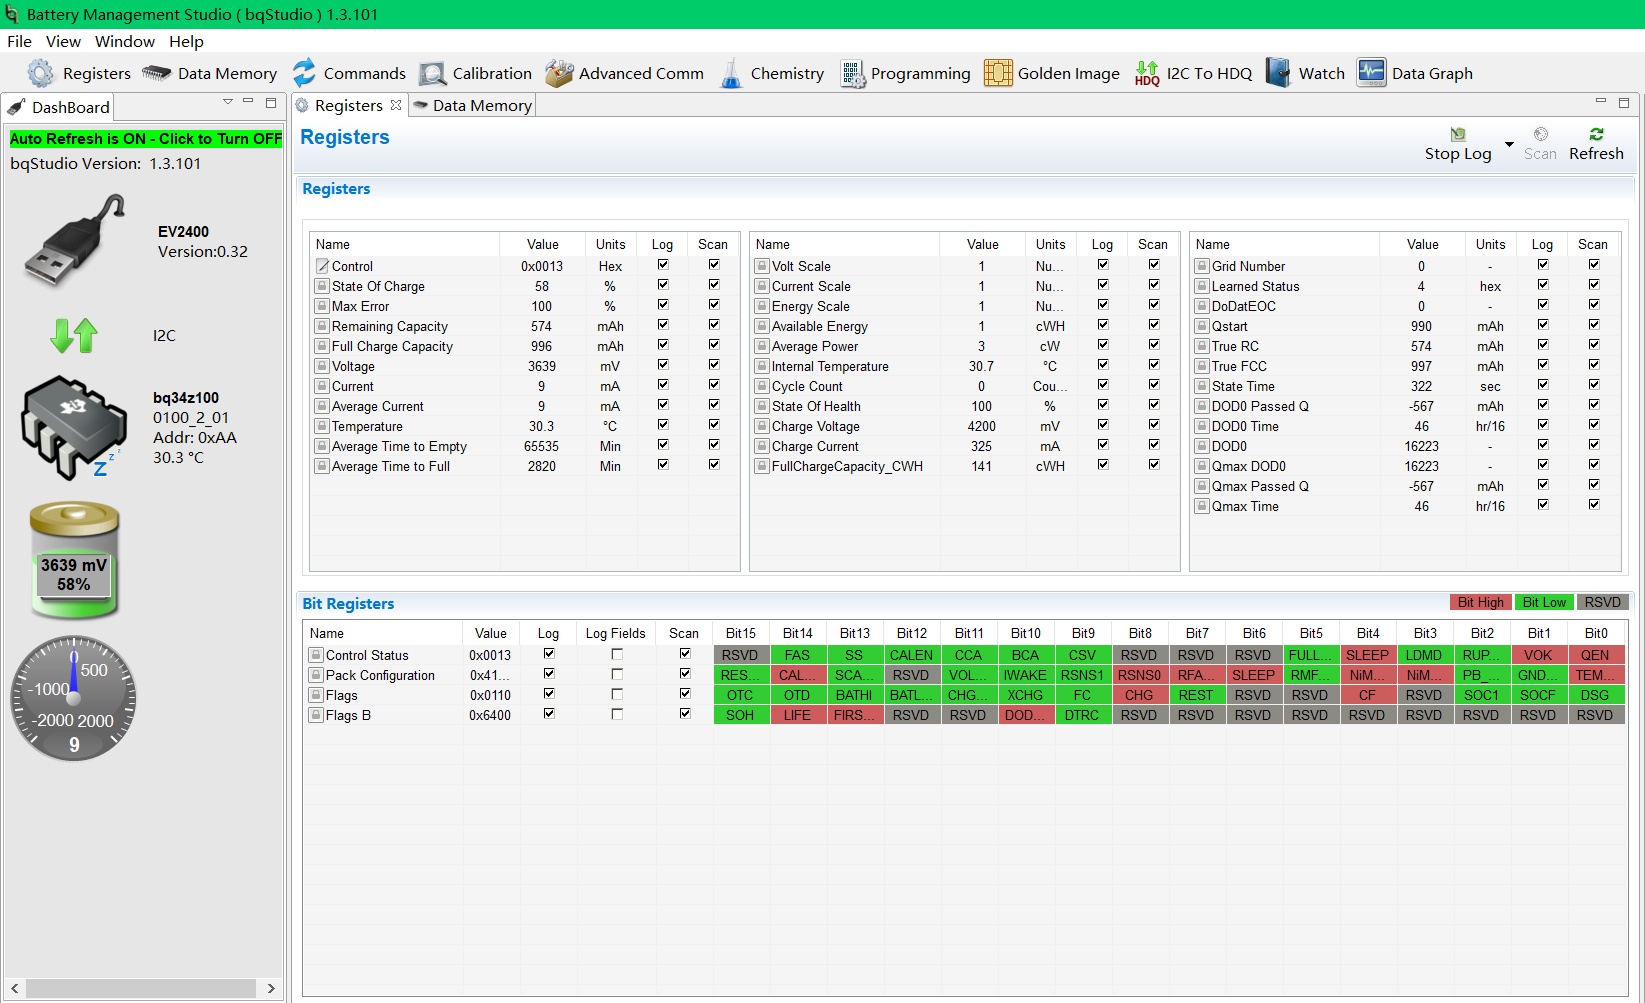The width and height of the screenshot is (1645, 1003).
Task: Open the DashBoard view menu arrow
Action: pyautogui.click(x=228, y=102)
